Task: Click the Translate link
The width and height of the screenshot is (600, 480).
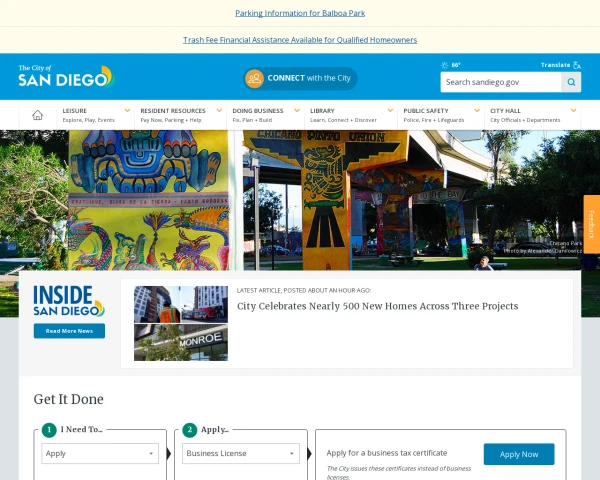Action: click(556, 65)
